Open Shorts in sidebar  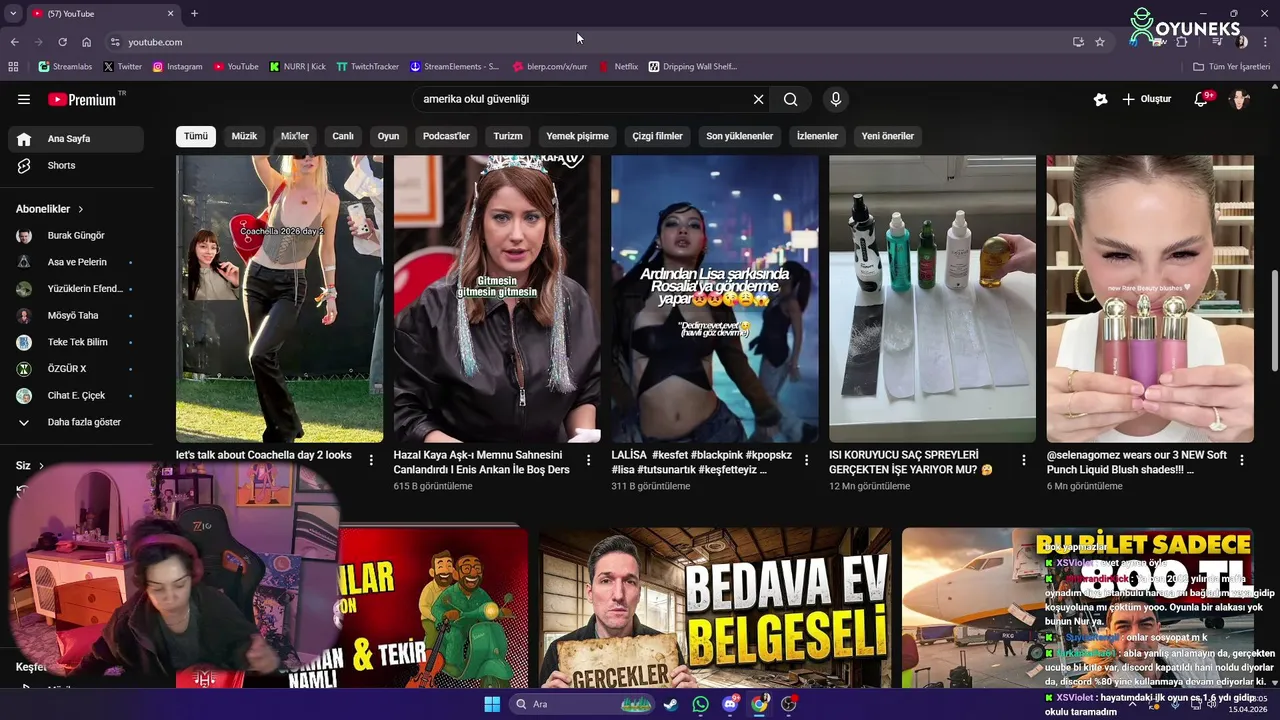point(76,166)
